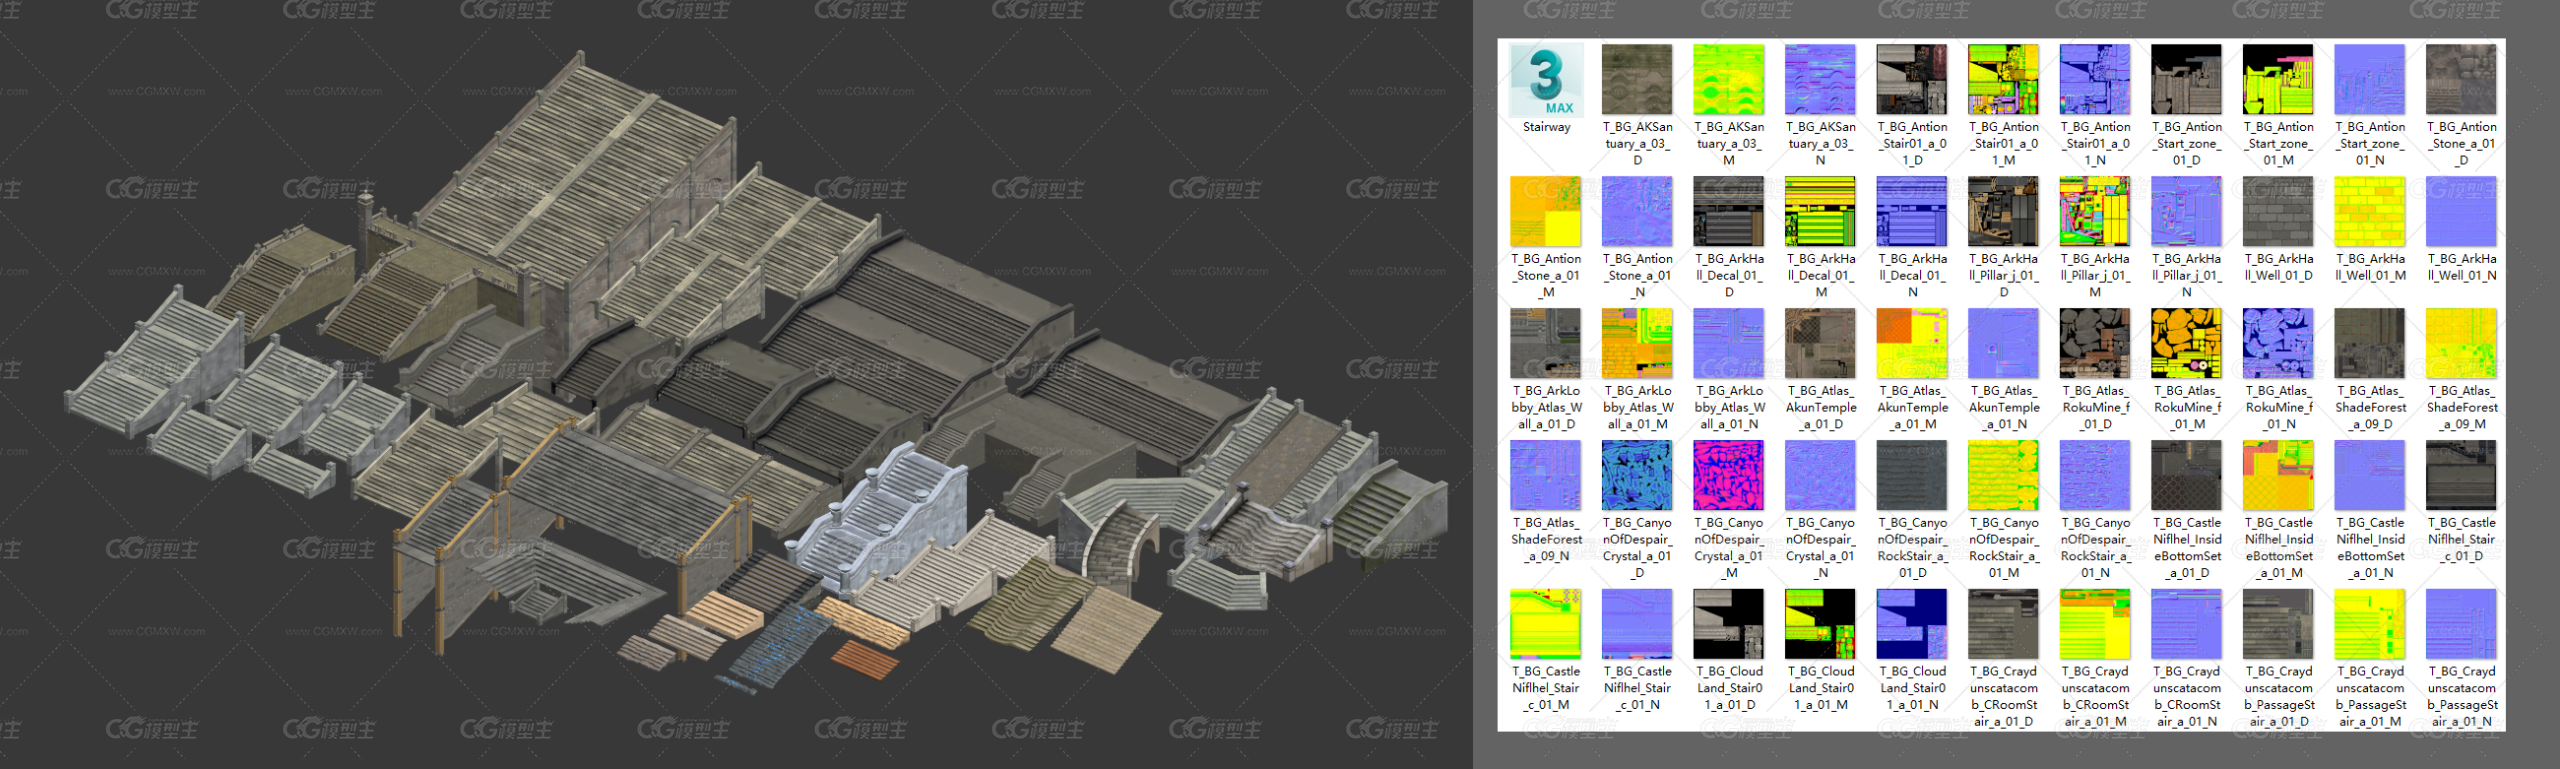Click the T_BG_CanyonOfDespair_RockStair_a_01_N thumbnail

pyautogui.click(x=2095, y=476)
